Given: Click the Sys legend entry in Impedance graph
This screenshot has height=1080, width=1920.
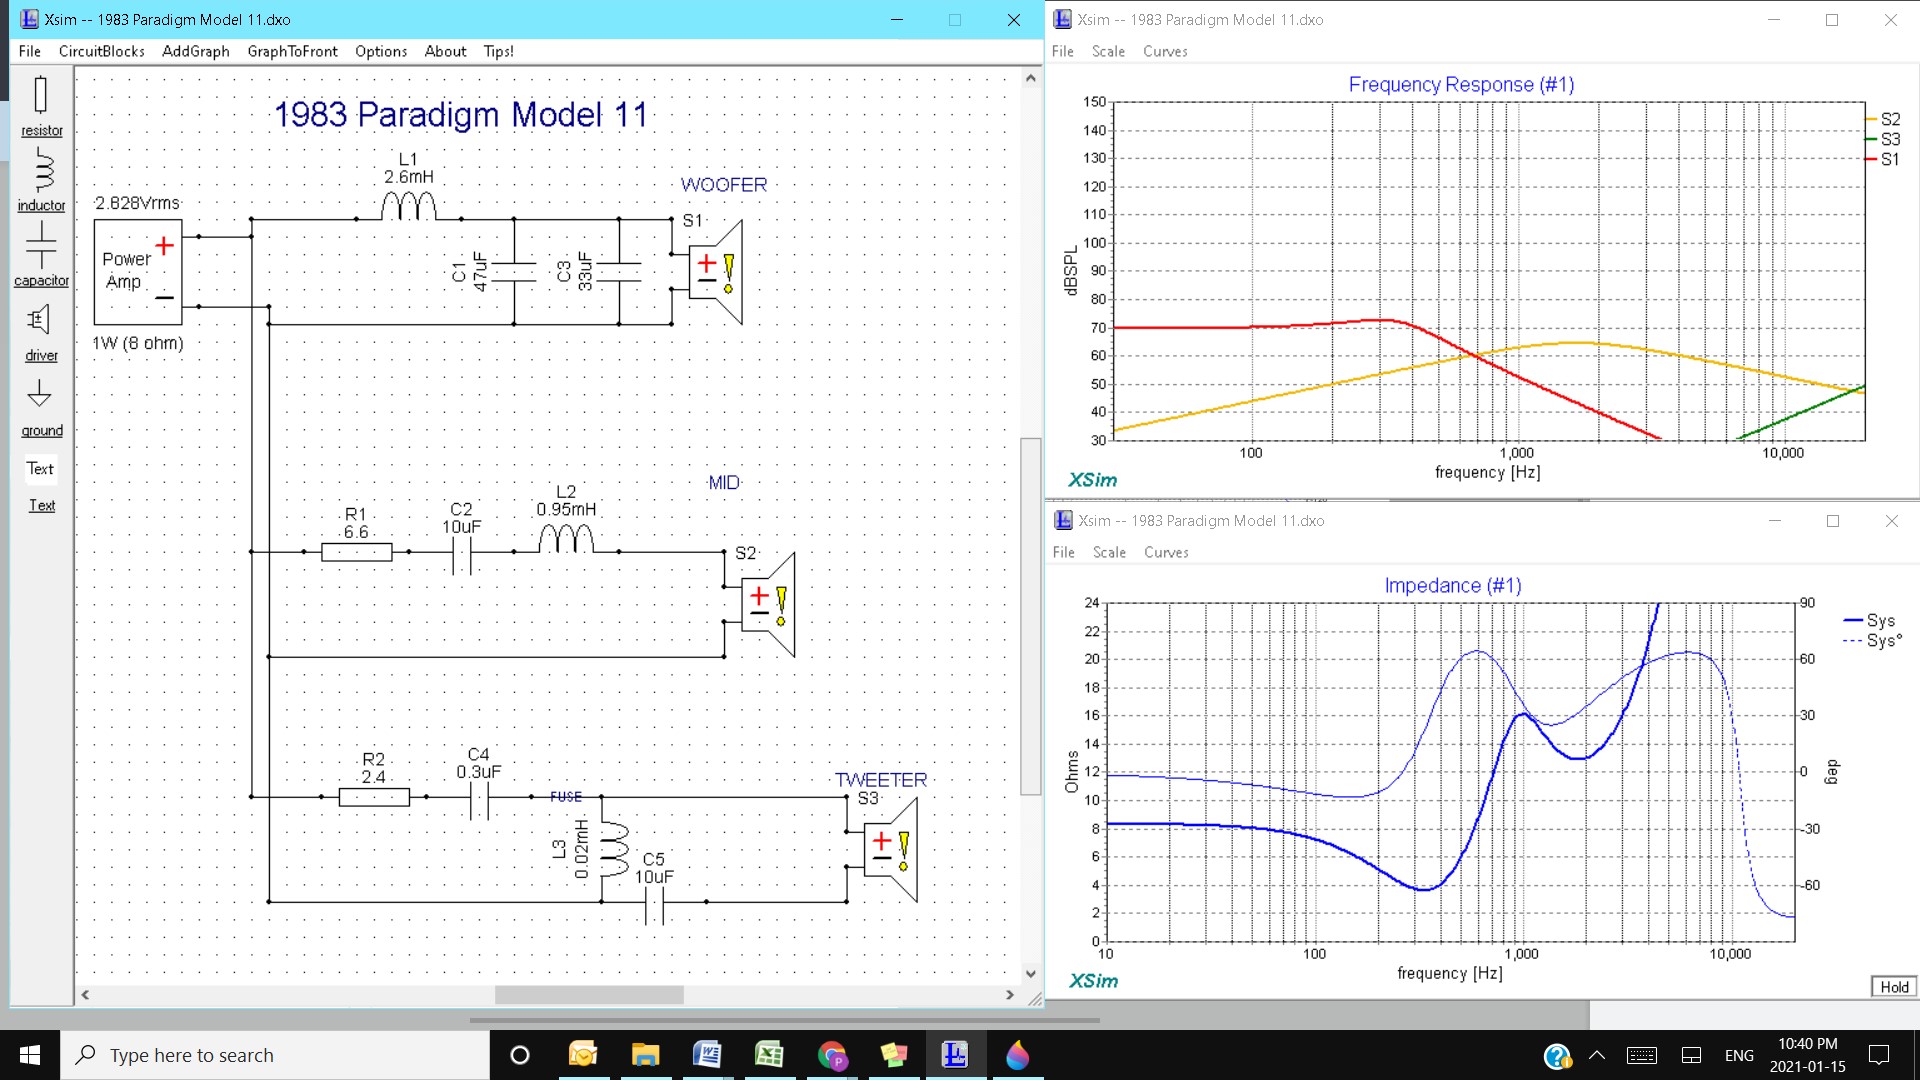Looking at the screenshot, I should tap(1869, 620).
